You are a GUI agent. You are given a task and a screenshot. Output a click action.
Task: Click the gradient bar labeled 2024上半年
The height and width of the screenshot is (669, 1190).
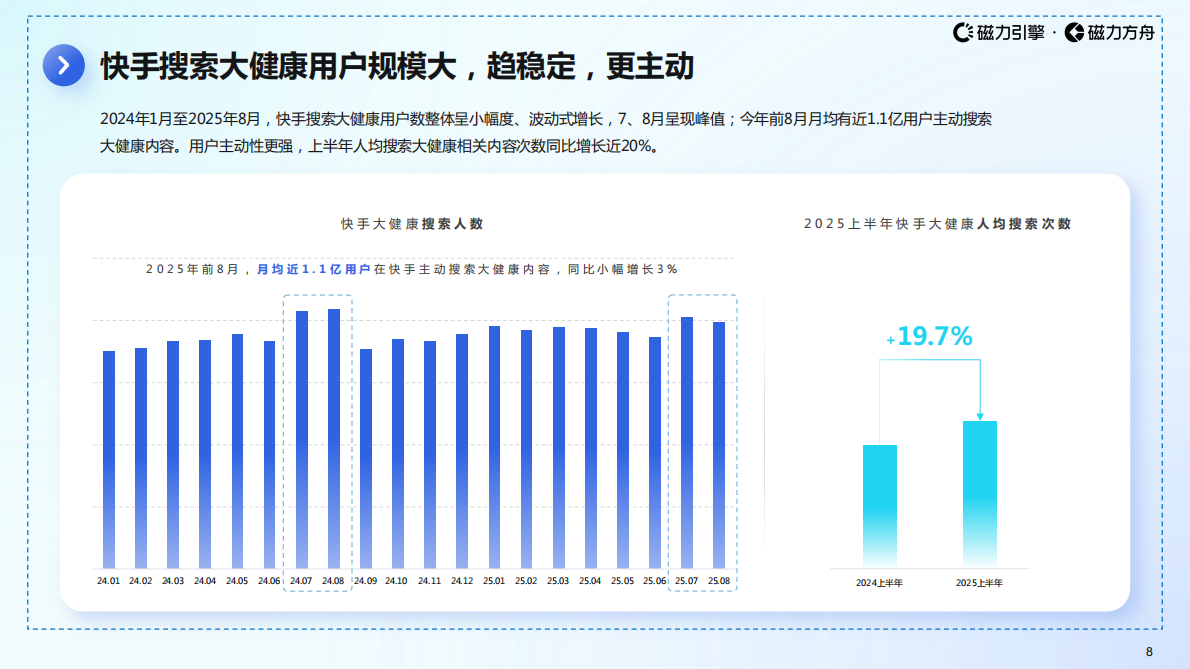(881, 505)
